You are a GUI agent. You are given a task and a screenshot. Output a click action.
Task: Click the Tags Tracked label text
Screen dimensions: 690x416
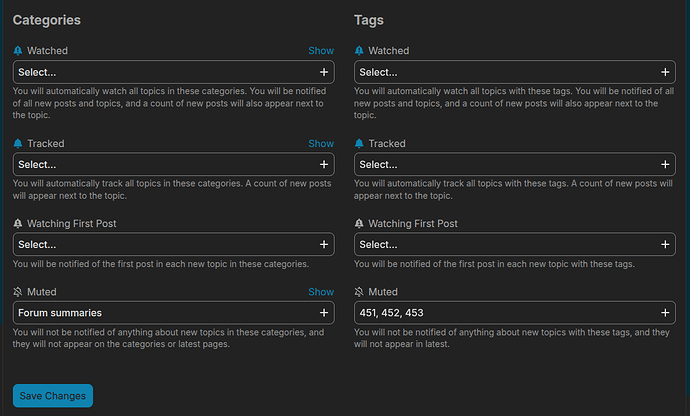tap(387, 144)
